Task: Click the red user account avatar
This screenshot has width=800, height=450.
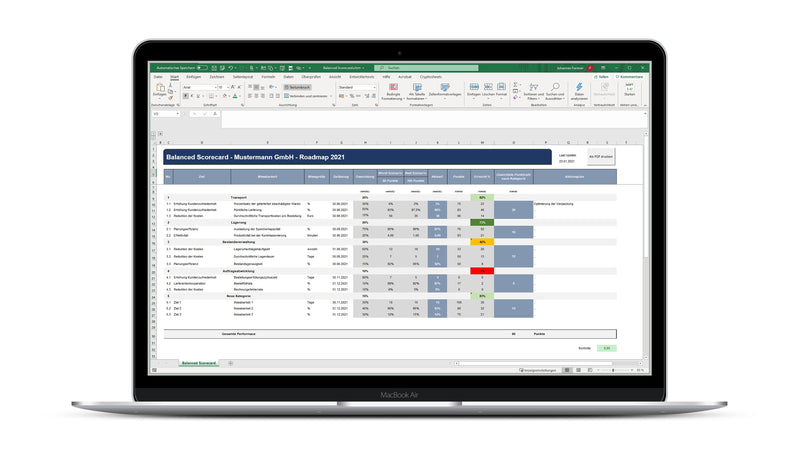Action: pyautogui.click(x=590, y=68)
